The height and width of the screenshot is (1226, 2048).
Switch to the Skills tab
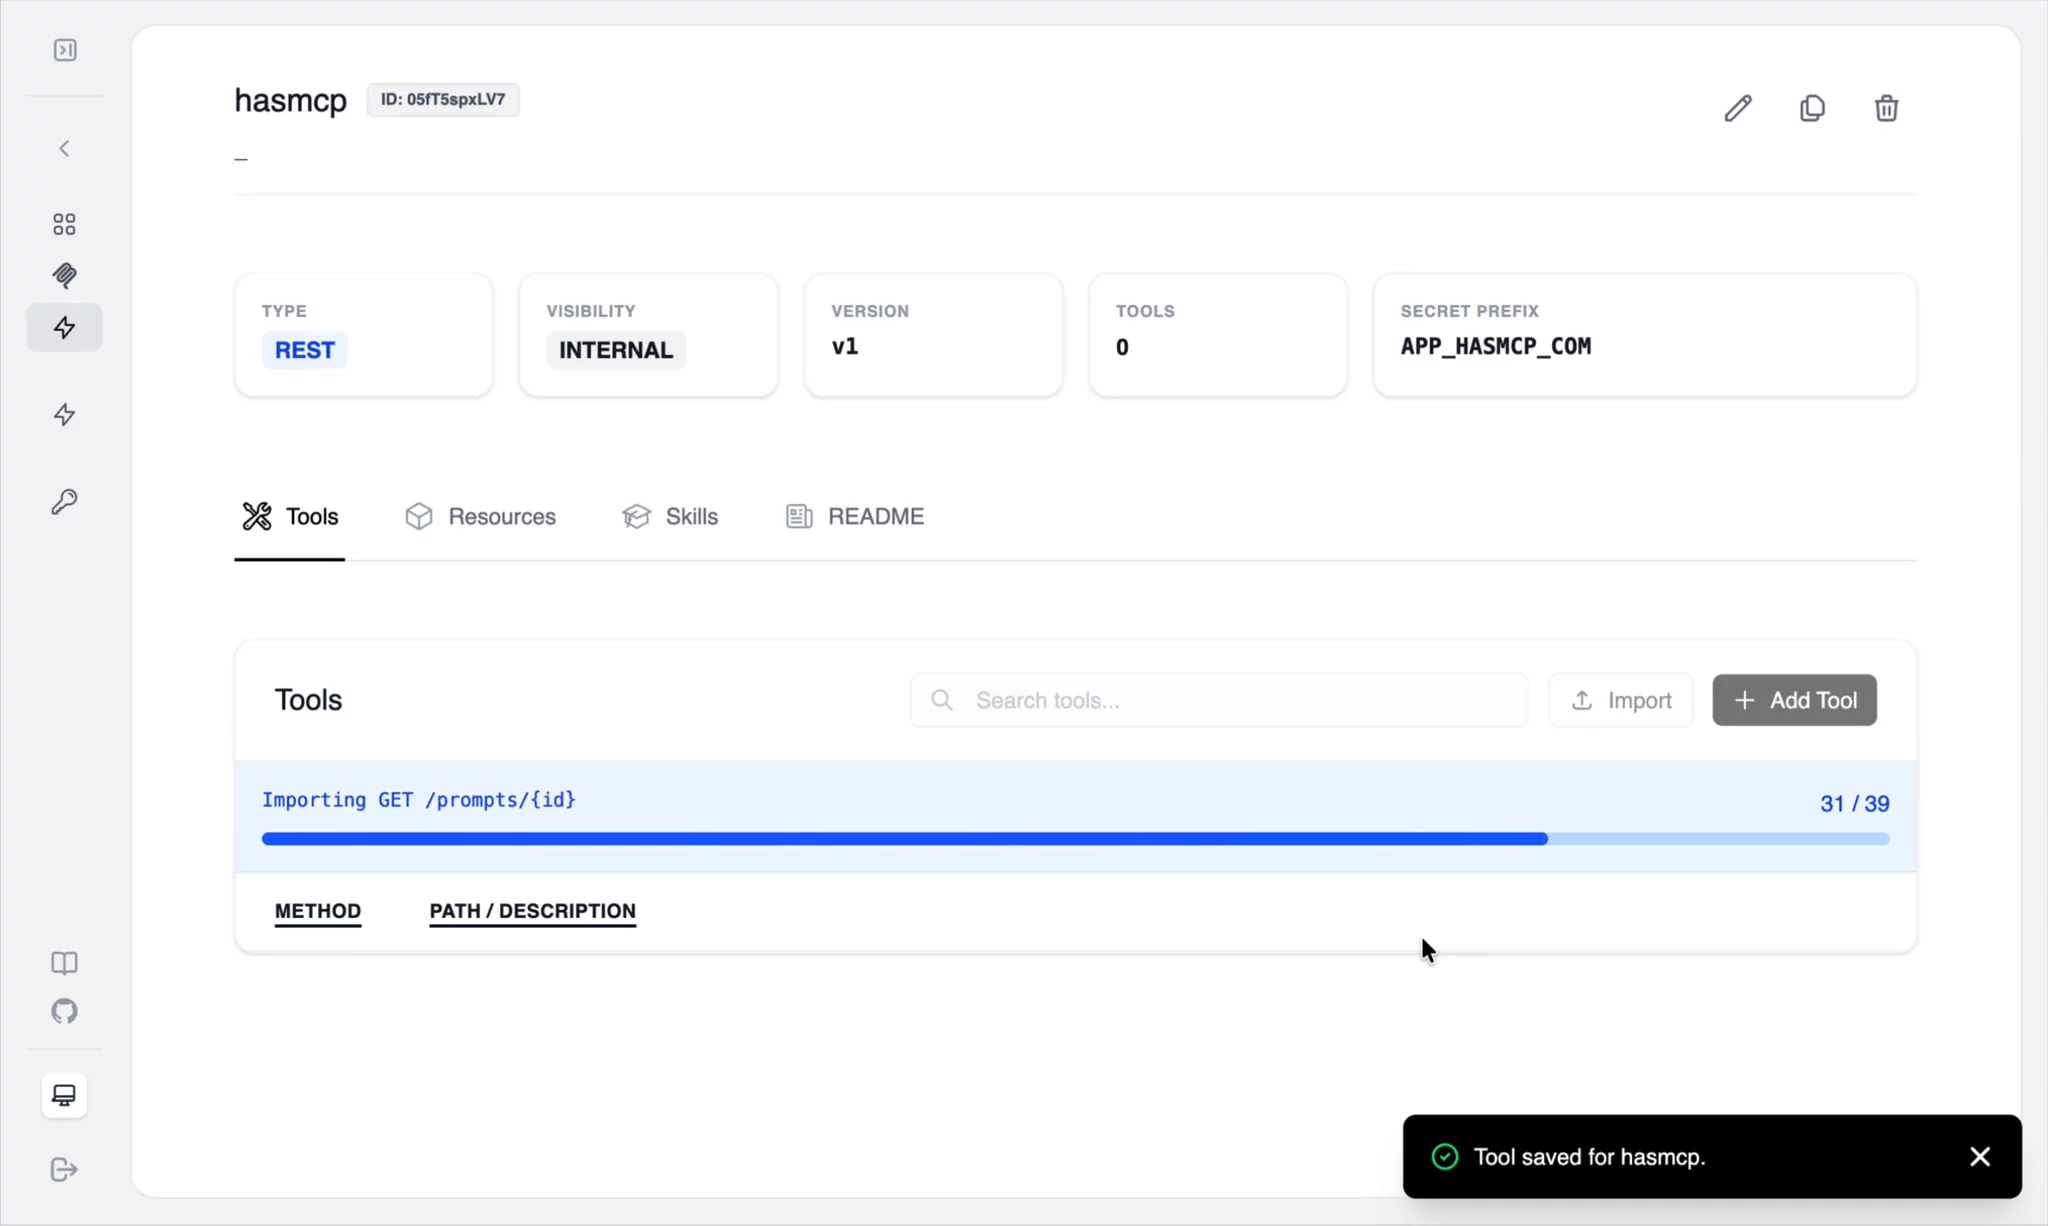click(670, 517)
